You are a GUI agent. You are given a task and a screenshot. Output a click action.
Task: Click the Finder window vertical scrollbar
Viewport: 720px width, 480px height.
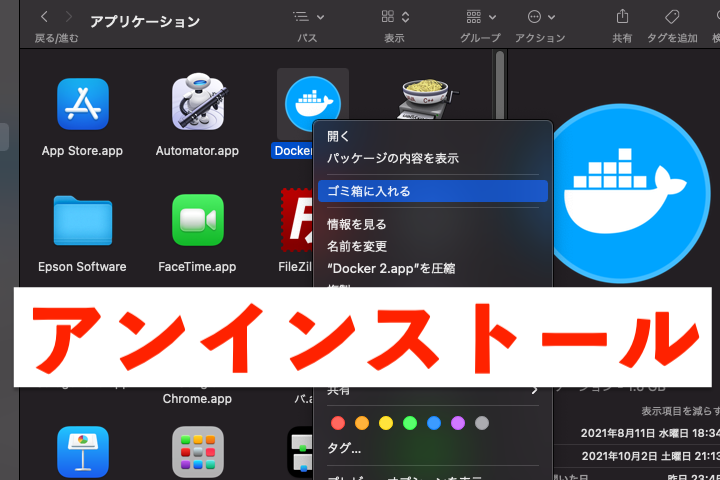click(x=500, y=85)
